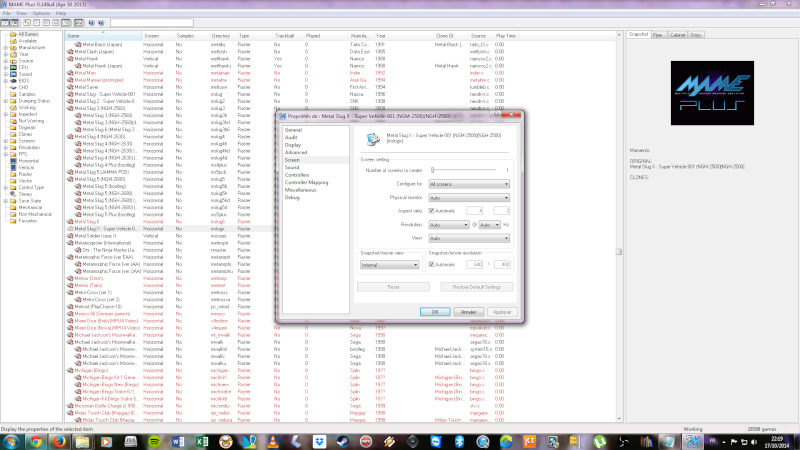Click the CHD disk icon in folder tree
The height and width of the screenshot is (450, 800).
coord(13,87)
